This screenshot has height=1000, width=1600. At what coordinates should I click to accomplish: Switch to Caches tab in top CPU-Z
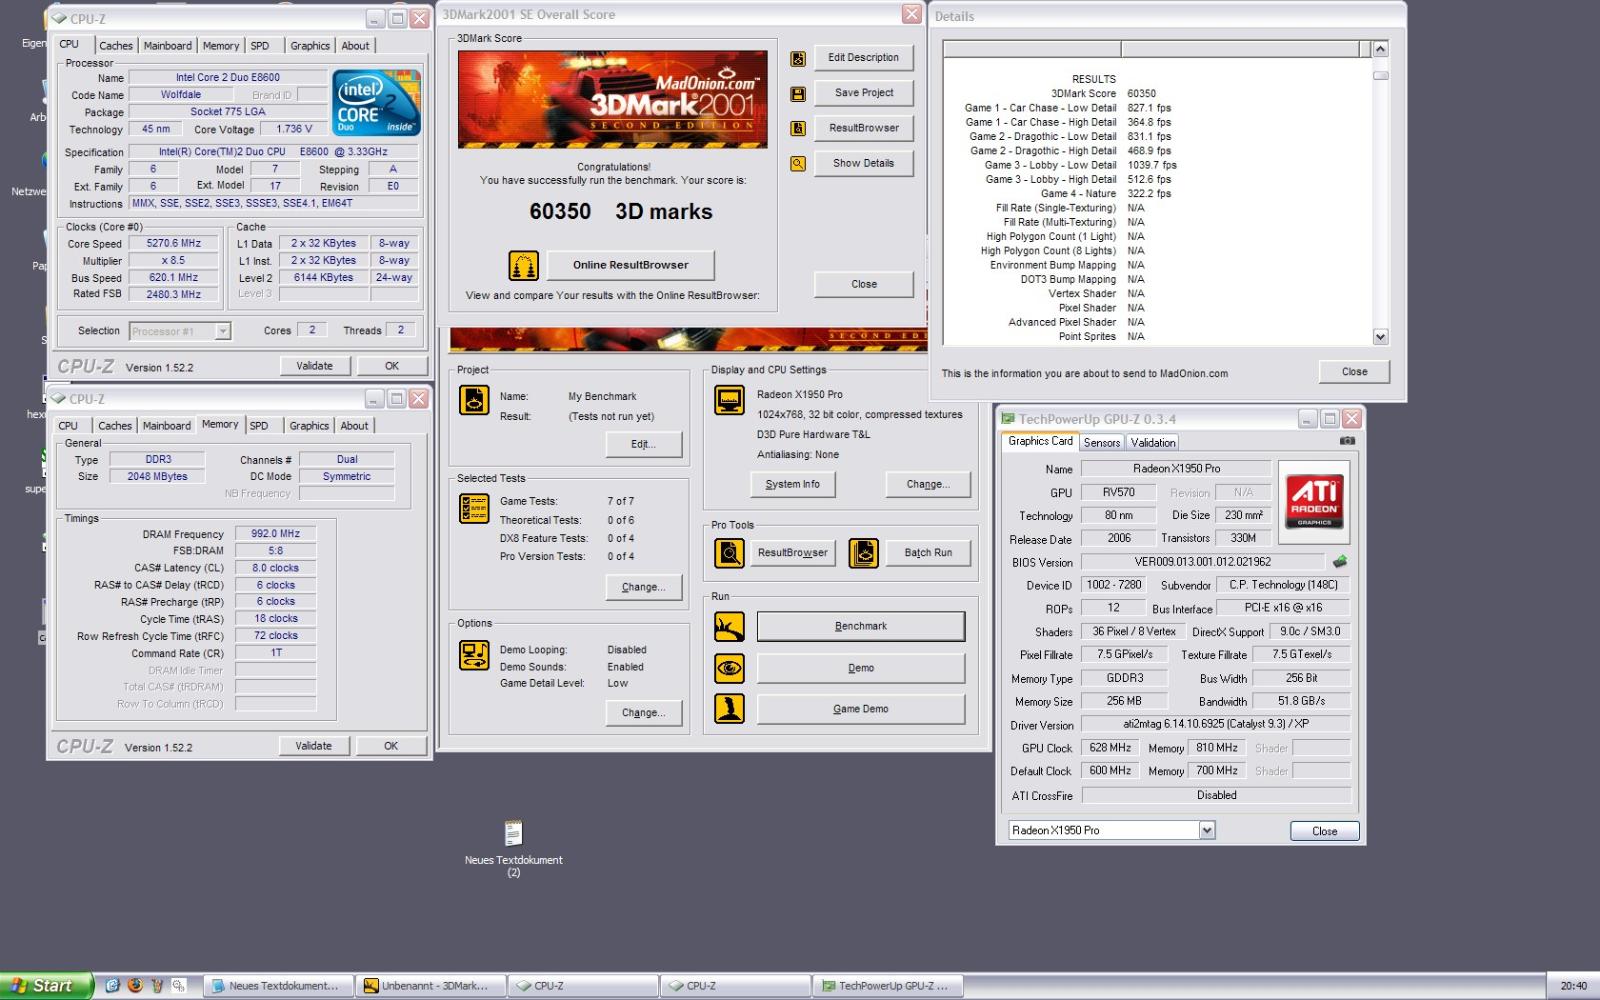(116, 45)
